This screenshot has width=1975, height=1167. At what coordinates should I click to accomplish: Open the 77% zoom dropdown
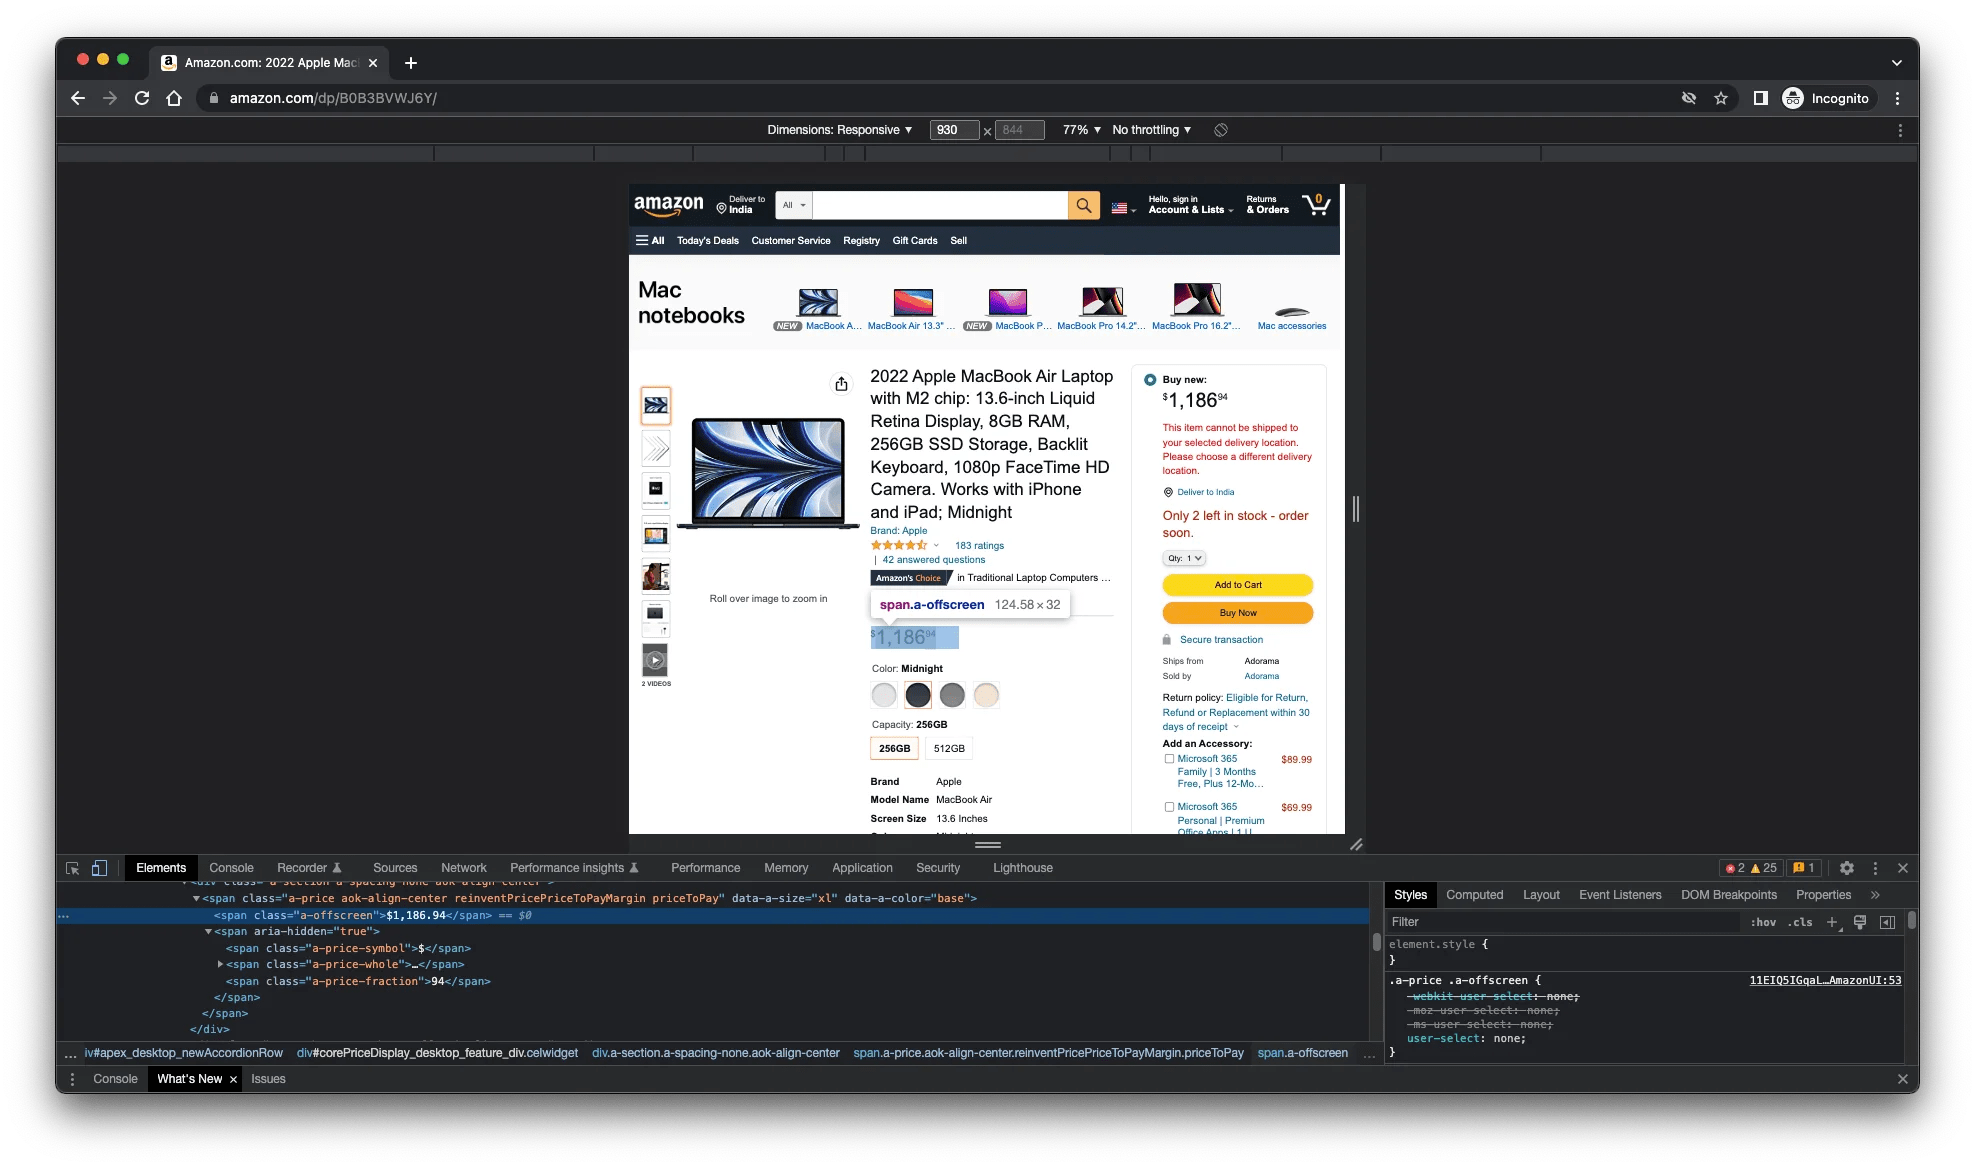pos(1080,129)
